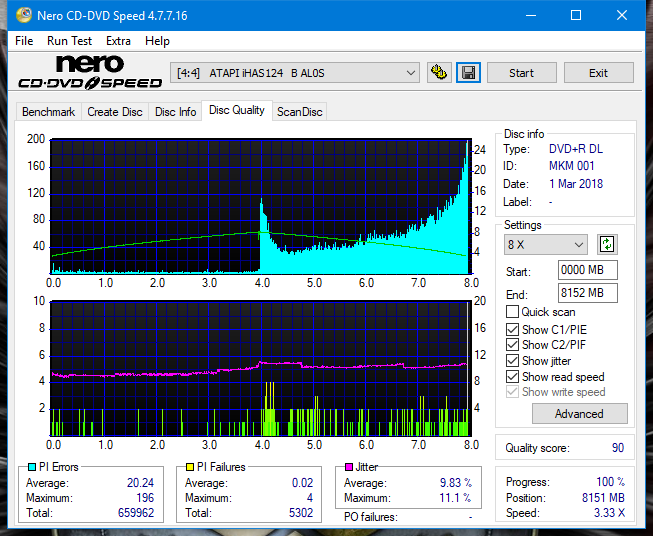Switch to the Benchmark tab
Image resolution: width=653 pixels, height=536 pixels.
(x=49, y=112)
